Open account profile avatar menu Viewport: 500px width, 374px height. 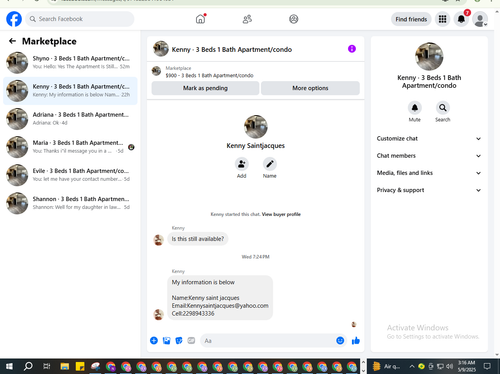tap(480, 19)
